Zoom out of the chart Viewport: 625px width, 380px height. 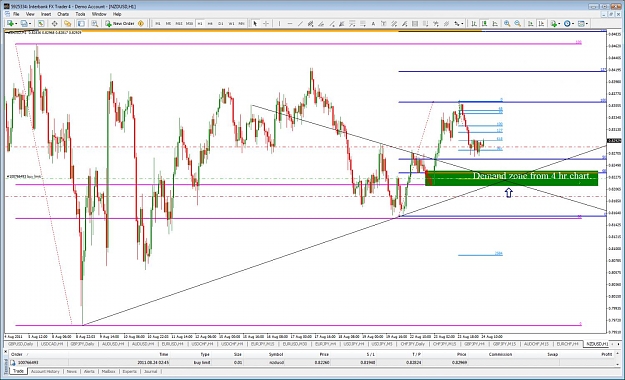(x=518, y=24)
